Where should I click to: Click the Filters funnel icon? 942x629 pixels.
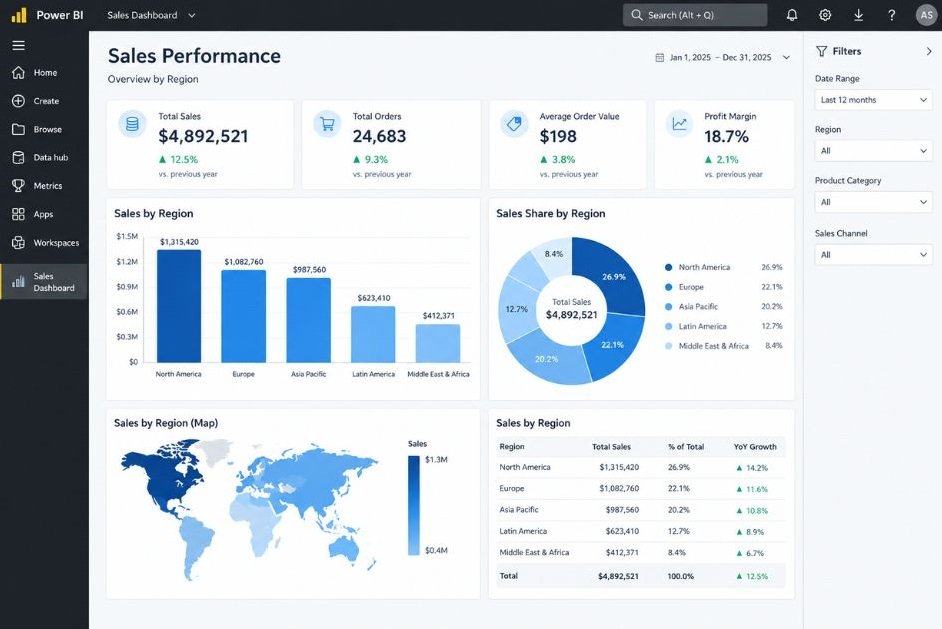tap(821, 51)
